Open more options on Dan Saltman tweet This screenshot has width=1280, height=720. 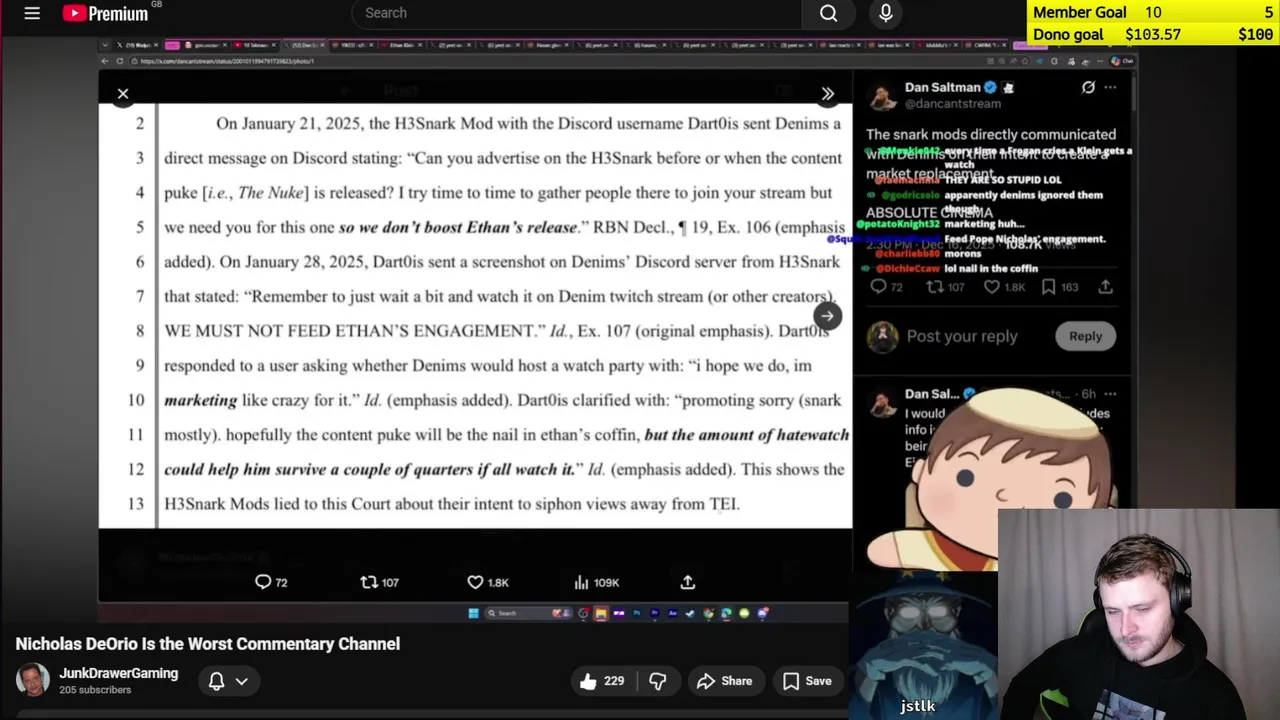tap(1110, 87)
